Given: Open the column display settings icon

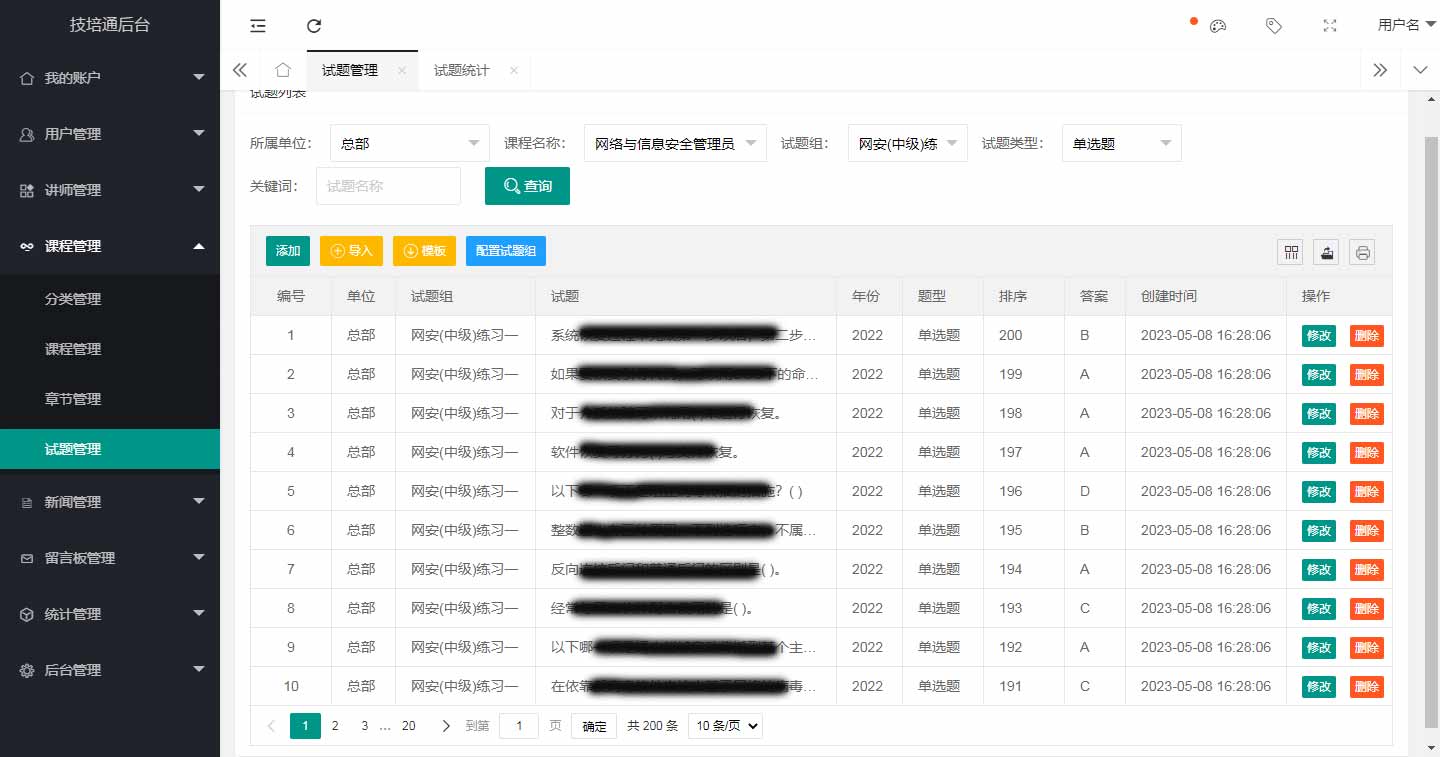Looking at the screenshot, I should coord(1289,252).
